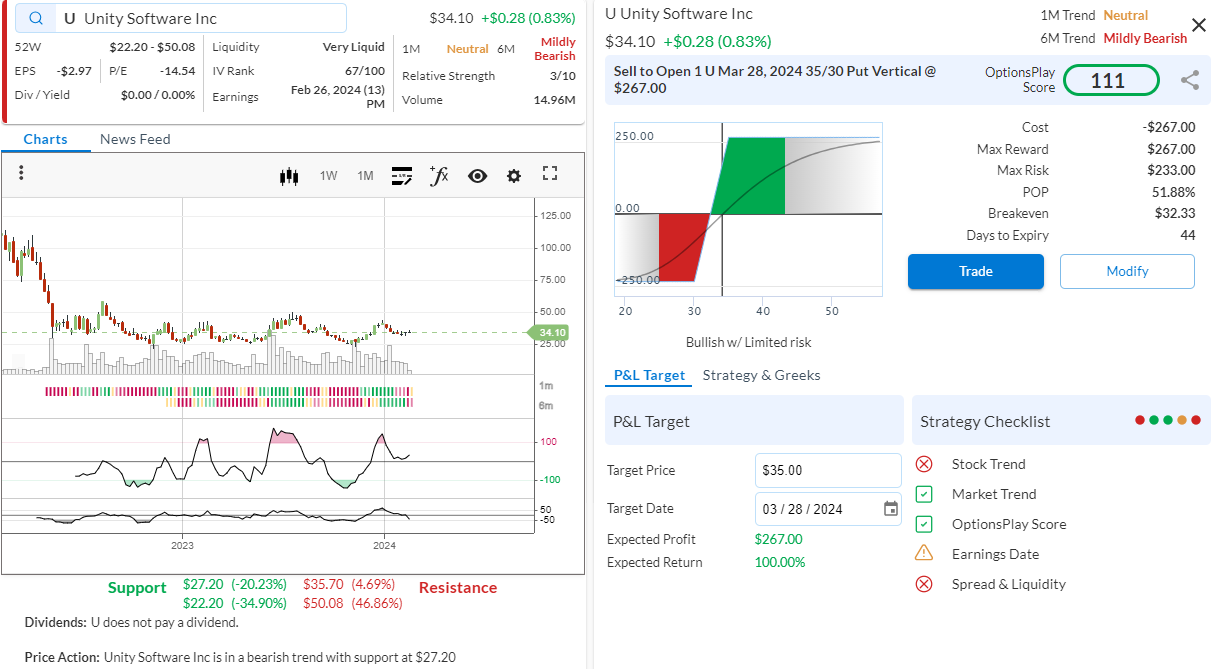Click the Div / Yield value $0.00 / 0.00%
The height and width of the screenshot is (669, 1212).
click(x=158, y=95)
